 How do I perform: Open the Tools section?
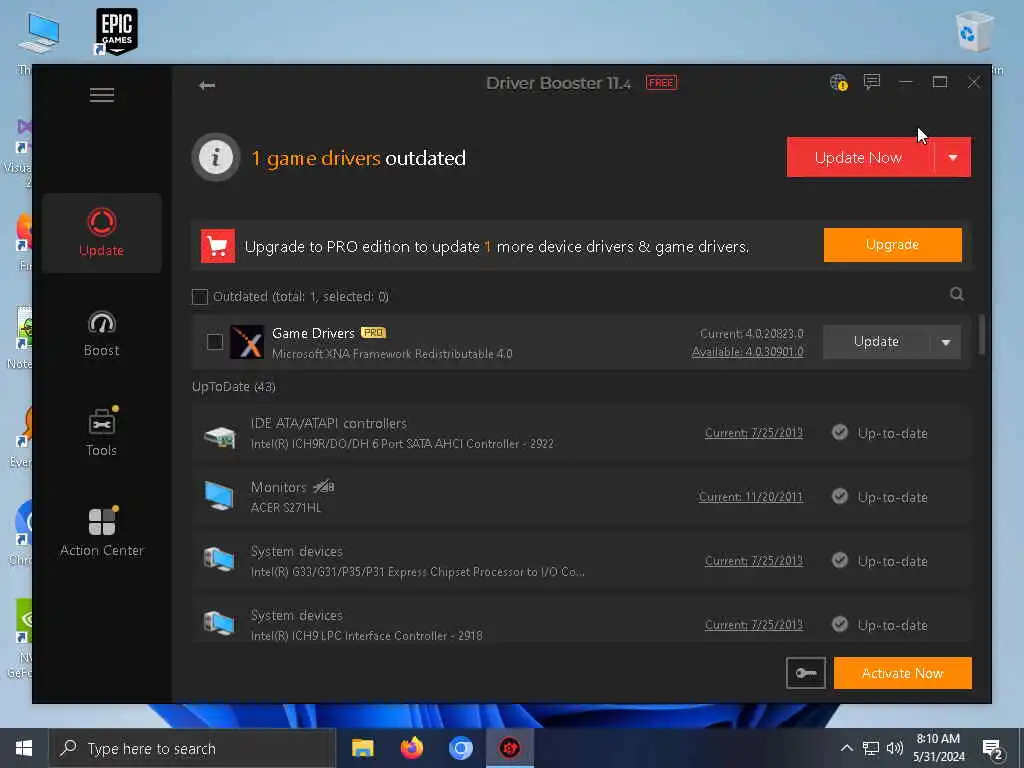(101, 432)
